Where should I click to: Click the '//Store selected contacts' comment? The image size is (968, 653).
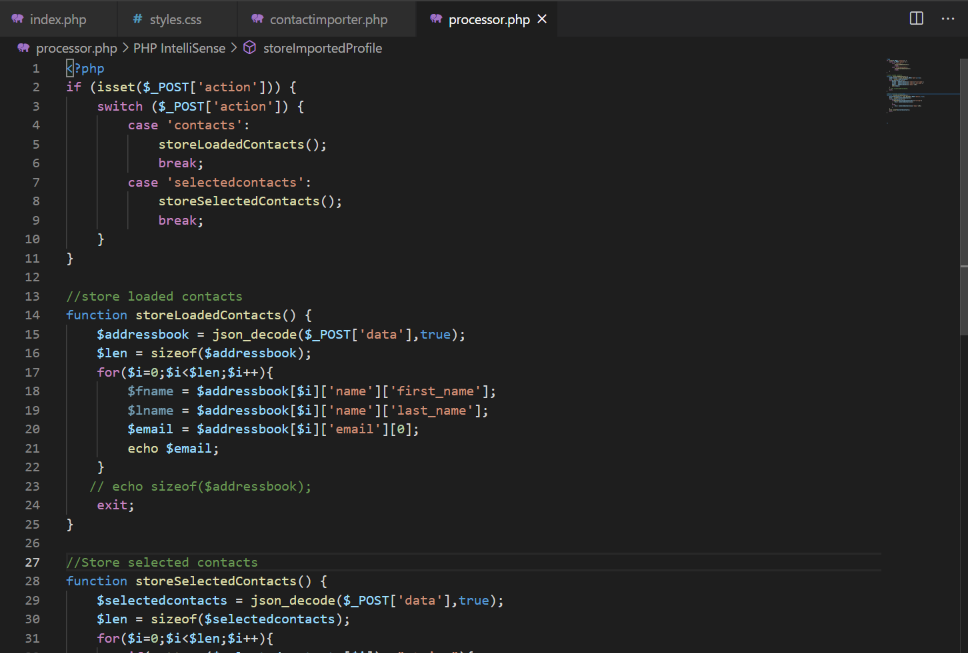click(x=162, y=562)
